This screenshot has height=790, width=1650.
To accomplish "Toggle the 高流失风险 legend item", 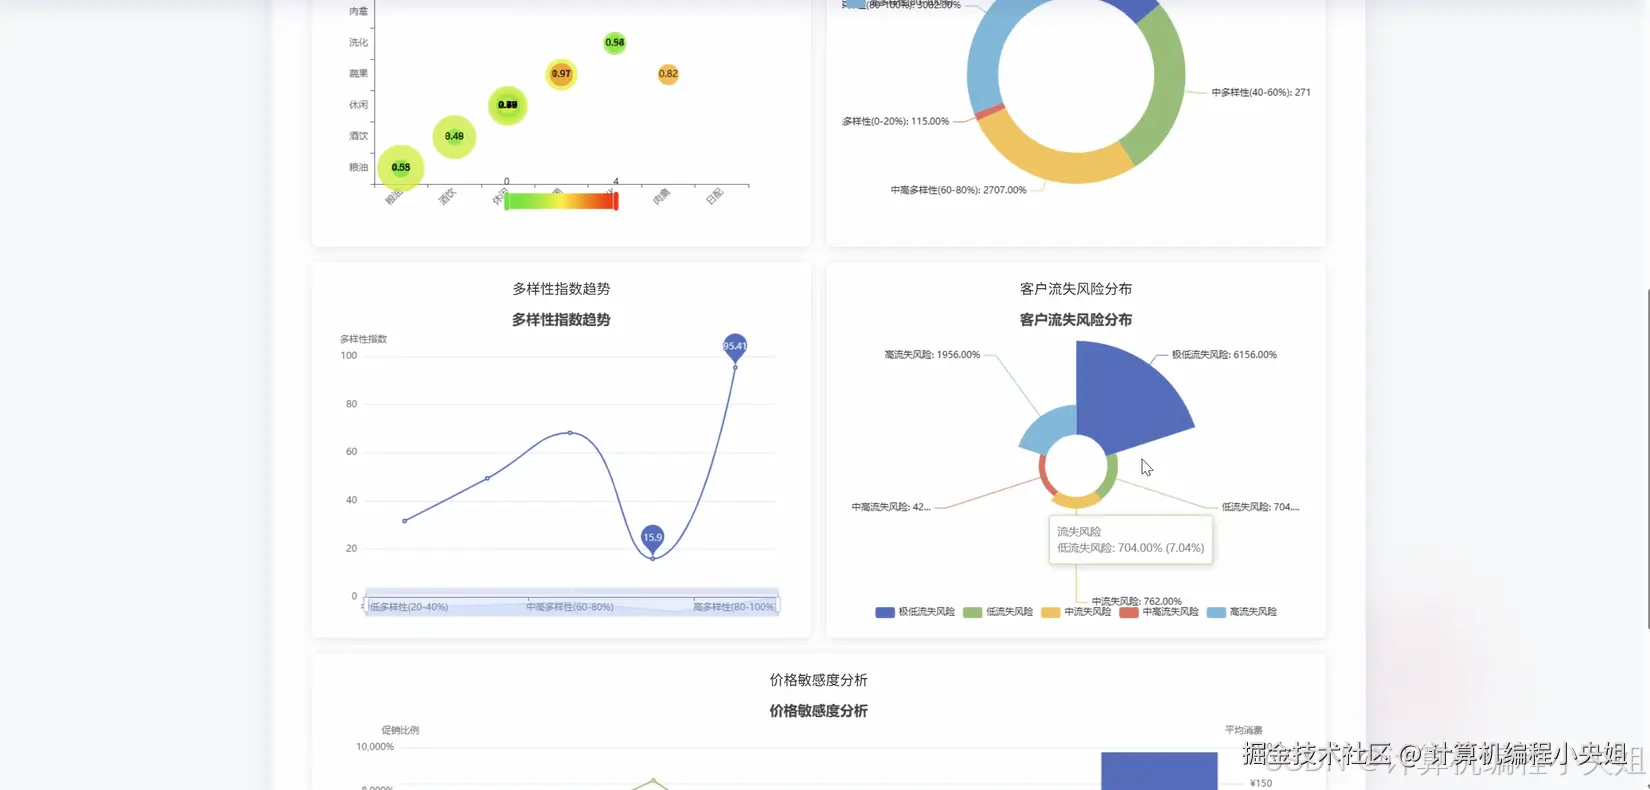I will [x=1242, y=612].
